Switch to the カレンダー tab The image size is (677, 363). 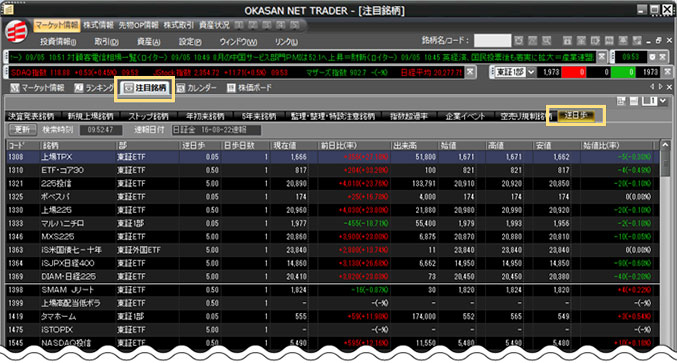coord(196,88)
